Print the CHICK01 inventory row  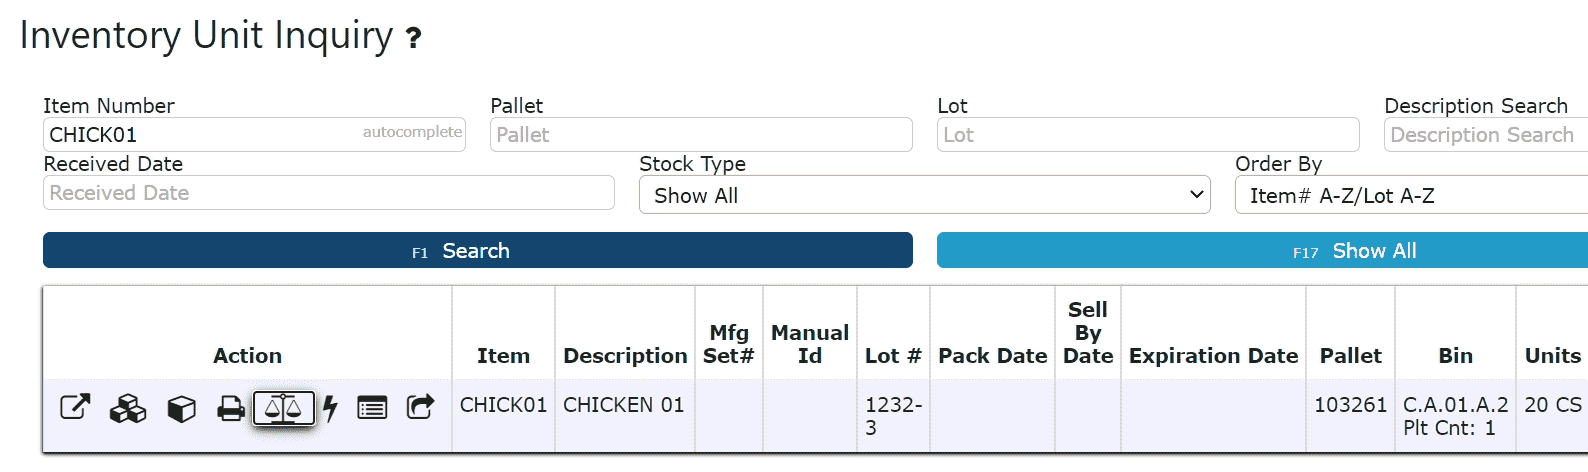point(231,409)
